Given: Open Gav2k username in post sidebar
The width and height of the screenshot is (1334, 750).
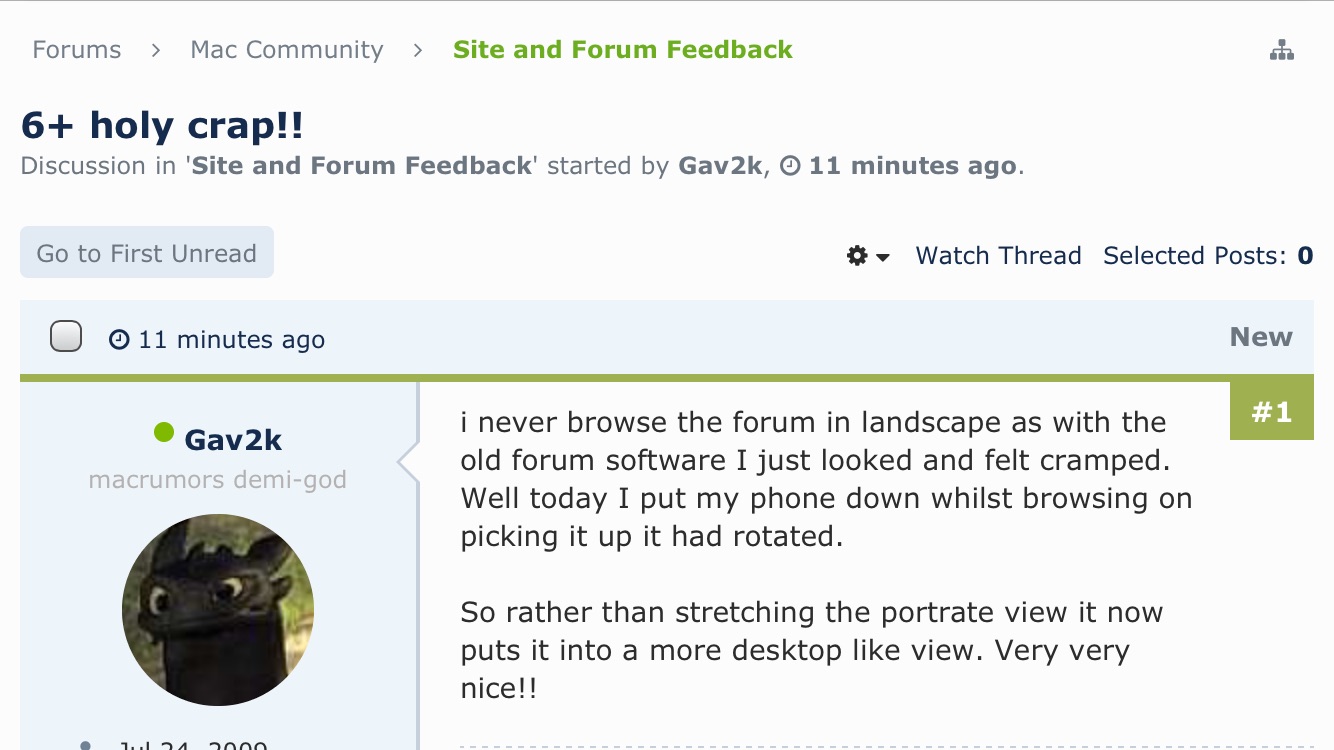Looking at the screenshot, I should tap(233, 440).
